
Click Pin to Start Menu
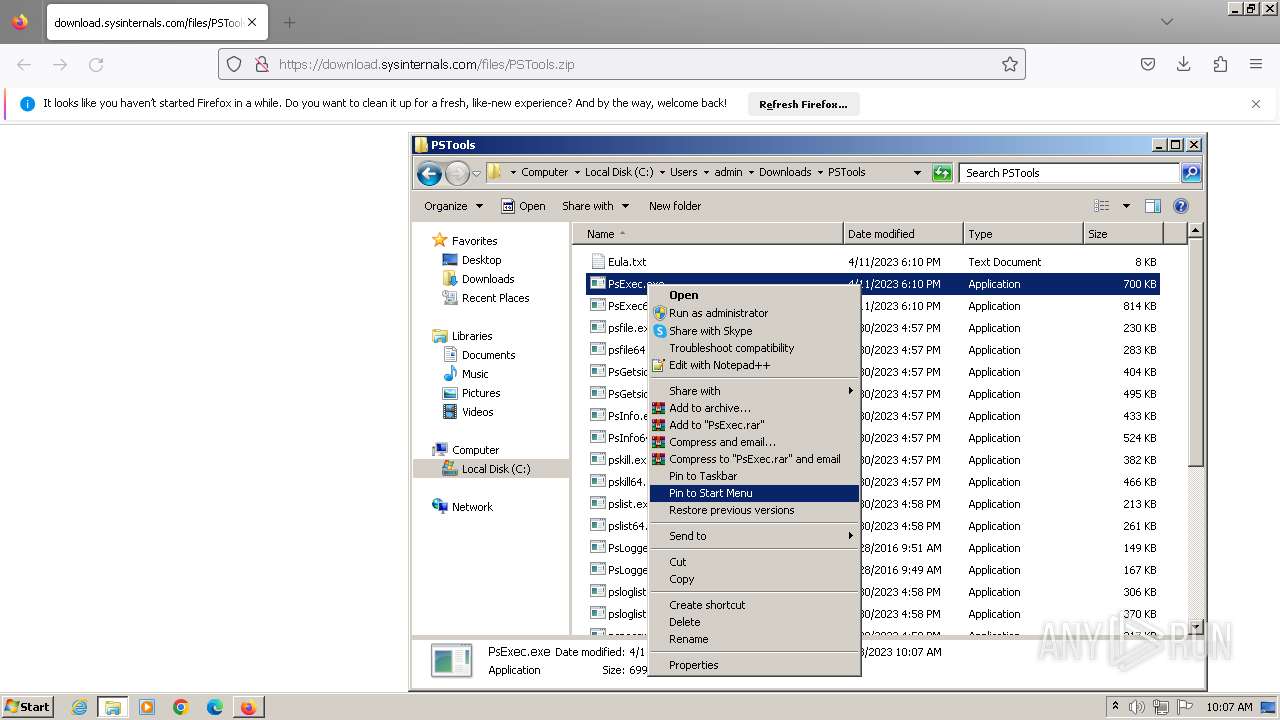point(754,493)
